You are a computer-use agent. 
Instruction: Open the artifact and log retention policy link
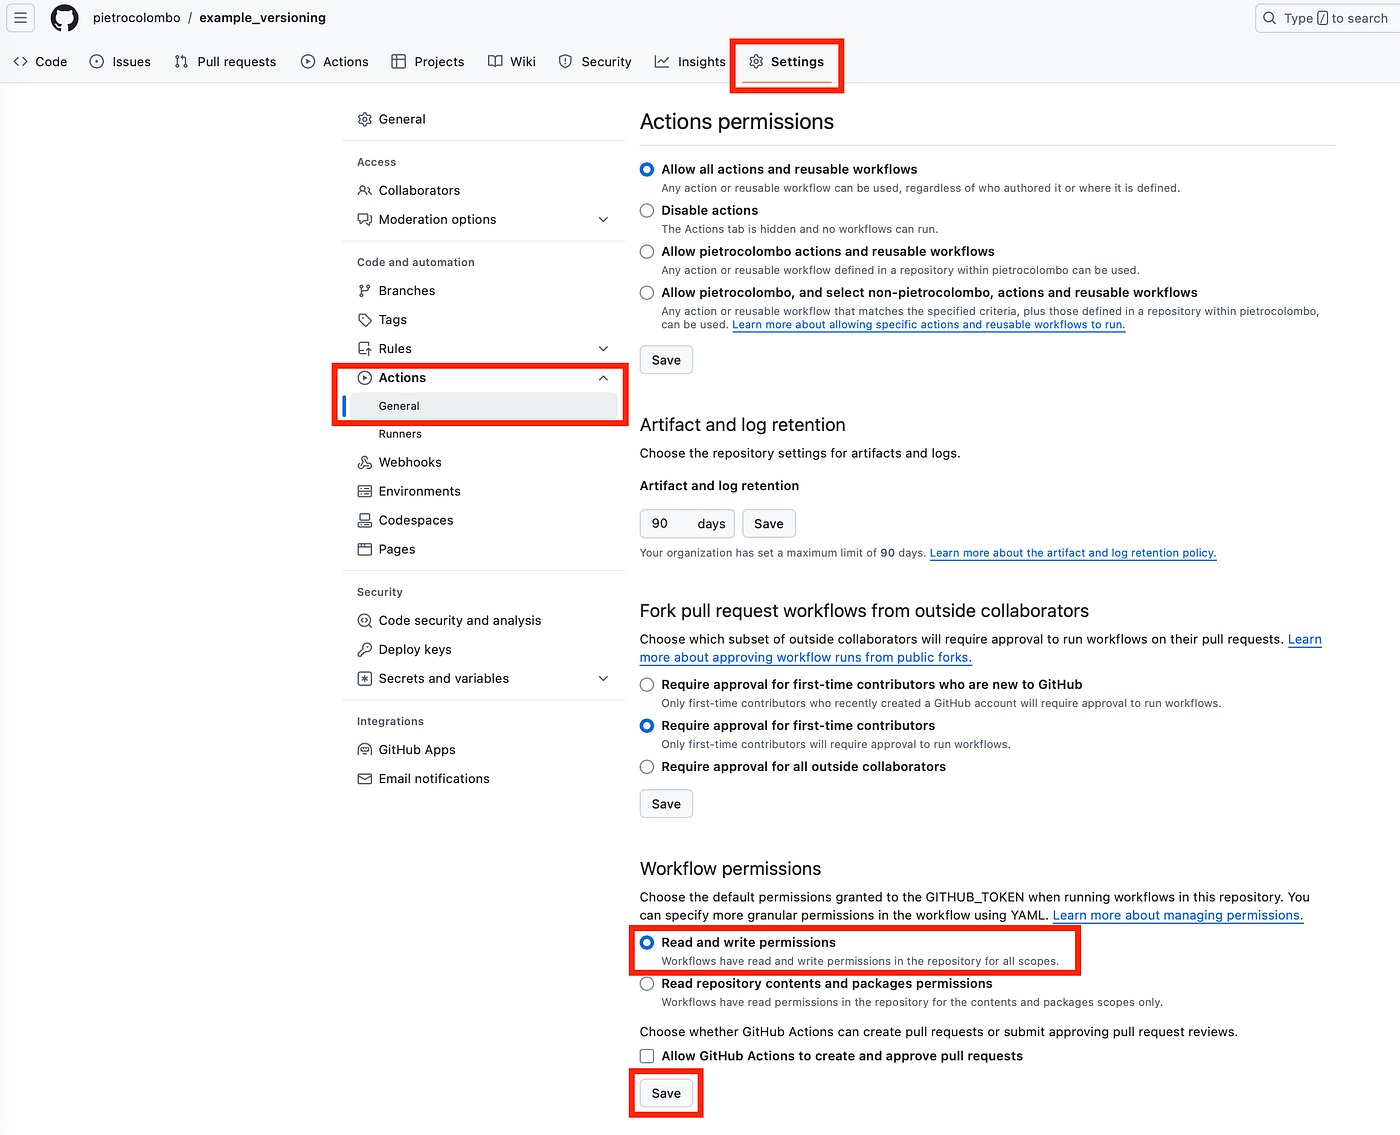click(1073, 553)
